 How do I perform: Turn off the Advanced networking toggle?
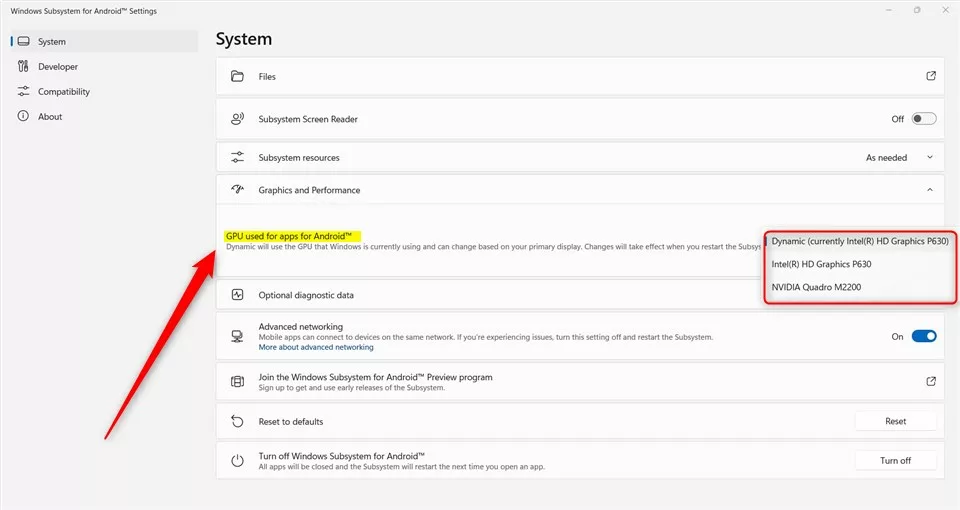point(924,336)
